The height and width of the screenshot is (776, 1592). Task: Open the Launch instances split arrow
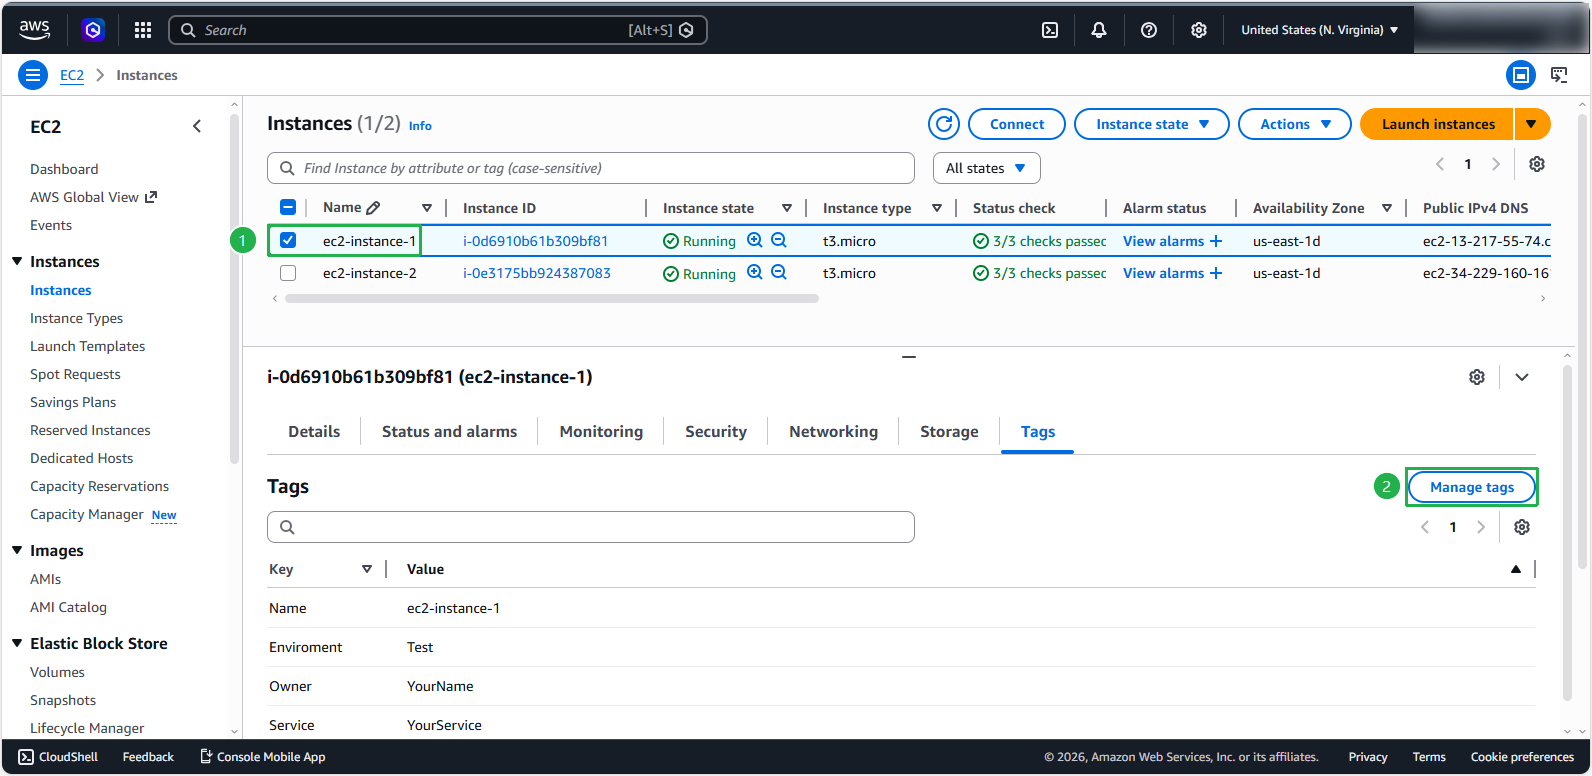[x=1531, y=124]
